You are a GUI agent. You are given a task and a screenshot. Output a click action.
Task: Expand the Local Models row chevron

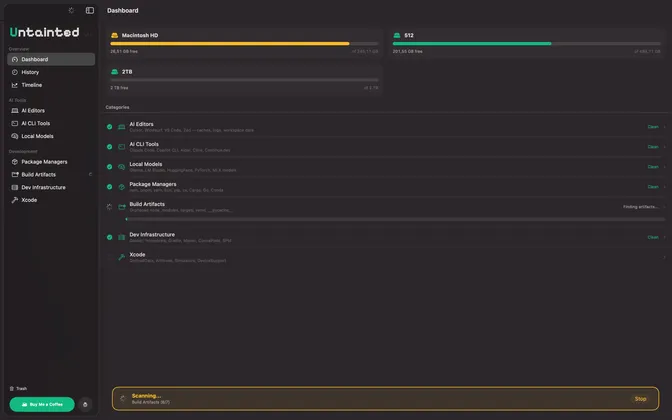coord(664,167)
